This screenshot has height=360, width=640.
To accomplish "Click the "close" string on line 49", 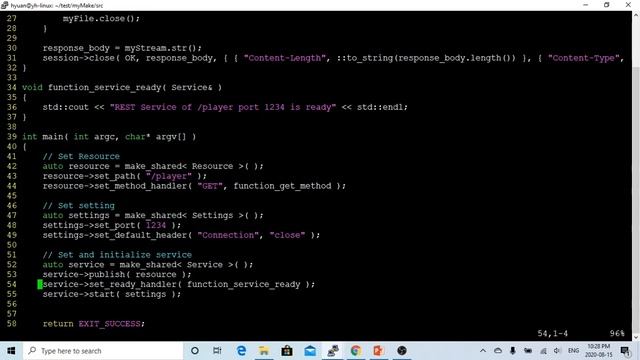I will tap(287, 235).
